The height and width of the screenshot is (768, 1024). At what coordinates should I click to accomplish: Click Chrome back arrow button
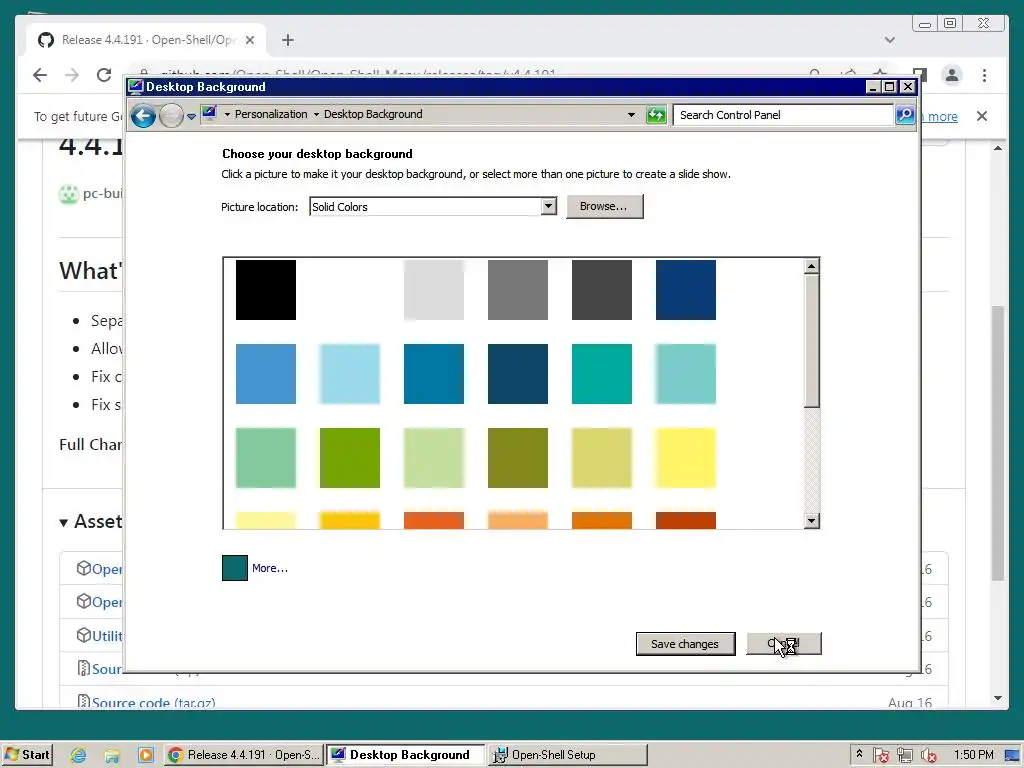pos(40,75)
